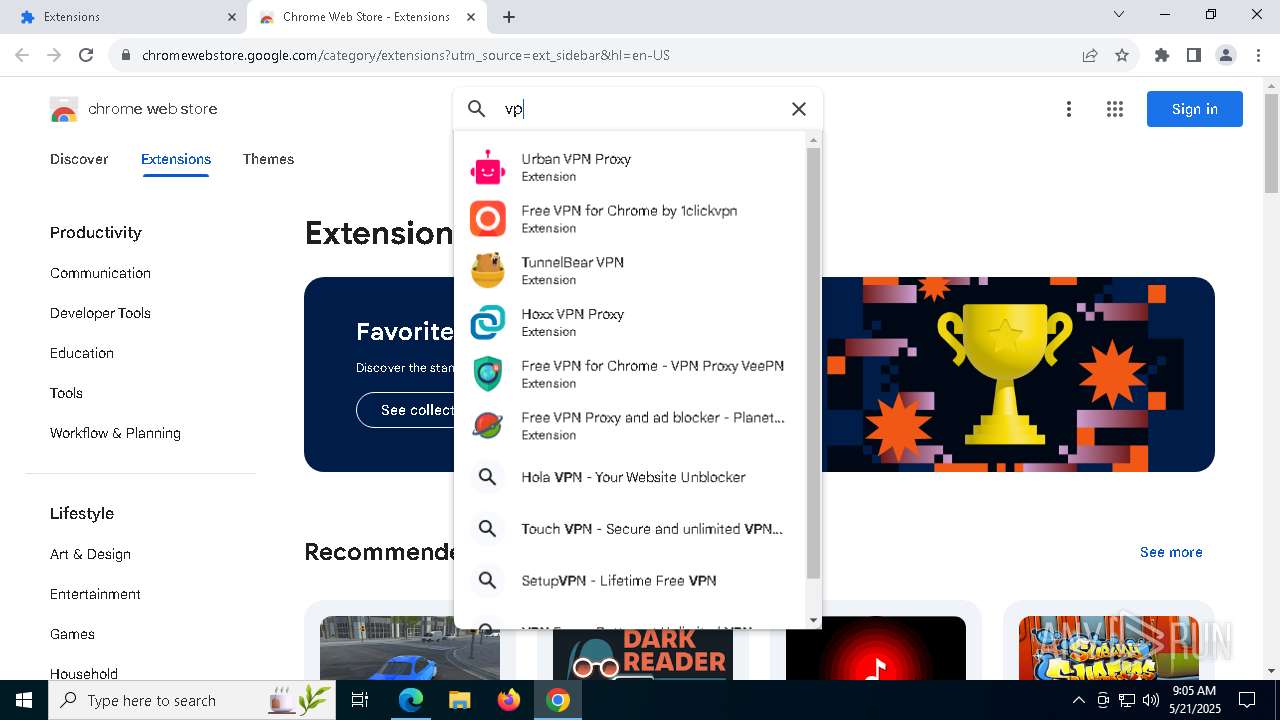The width and height of the screenshot is (1280, 720).
Task: Click the Chrome Web Store logo
Action: point(64,109)
